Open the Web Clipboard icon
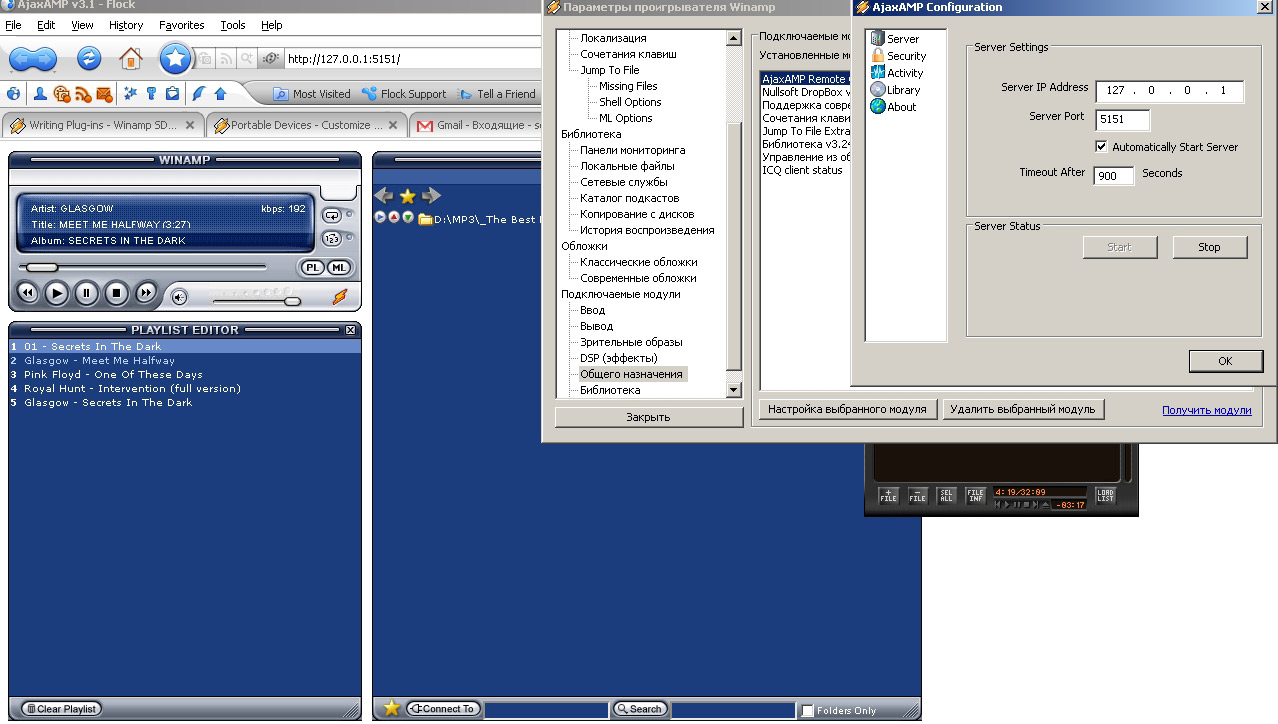1278x724 pixels. (172, 94)
